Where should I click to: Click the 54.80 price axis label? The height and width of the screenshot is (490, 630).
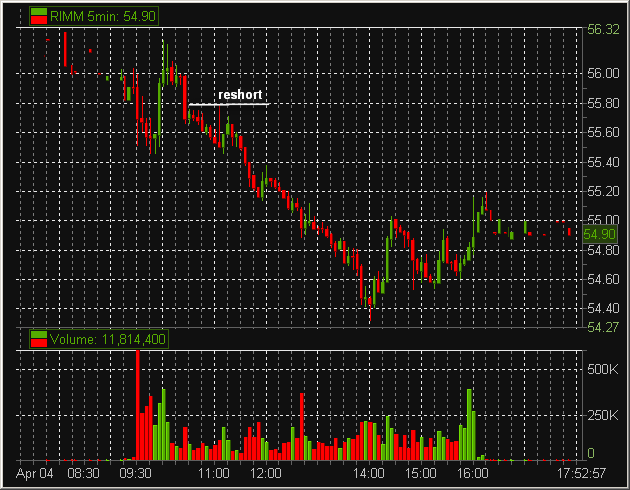(x=603, y=251)
